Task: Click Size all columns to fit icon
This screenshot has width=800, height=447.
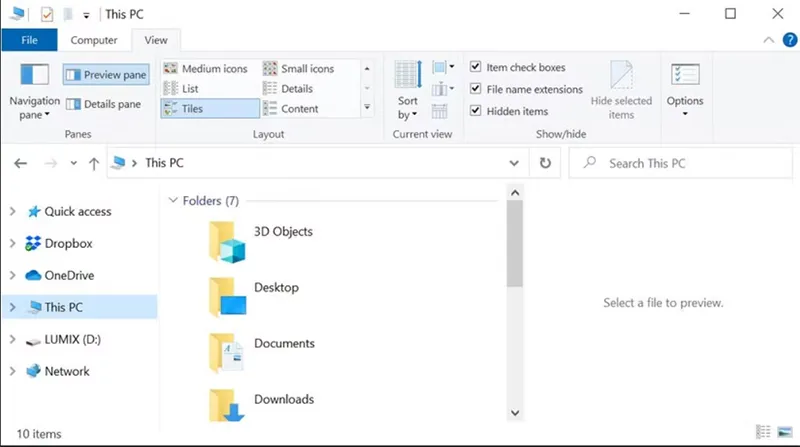Action: 439,111
